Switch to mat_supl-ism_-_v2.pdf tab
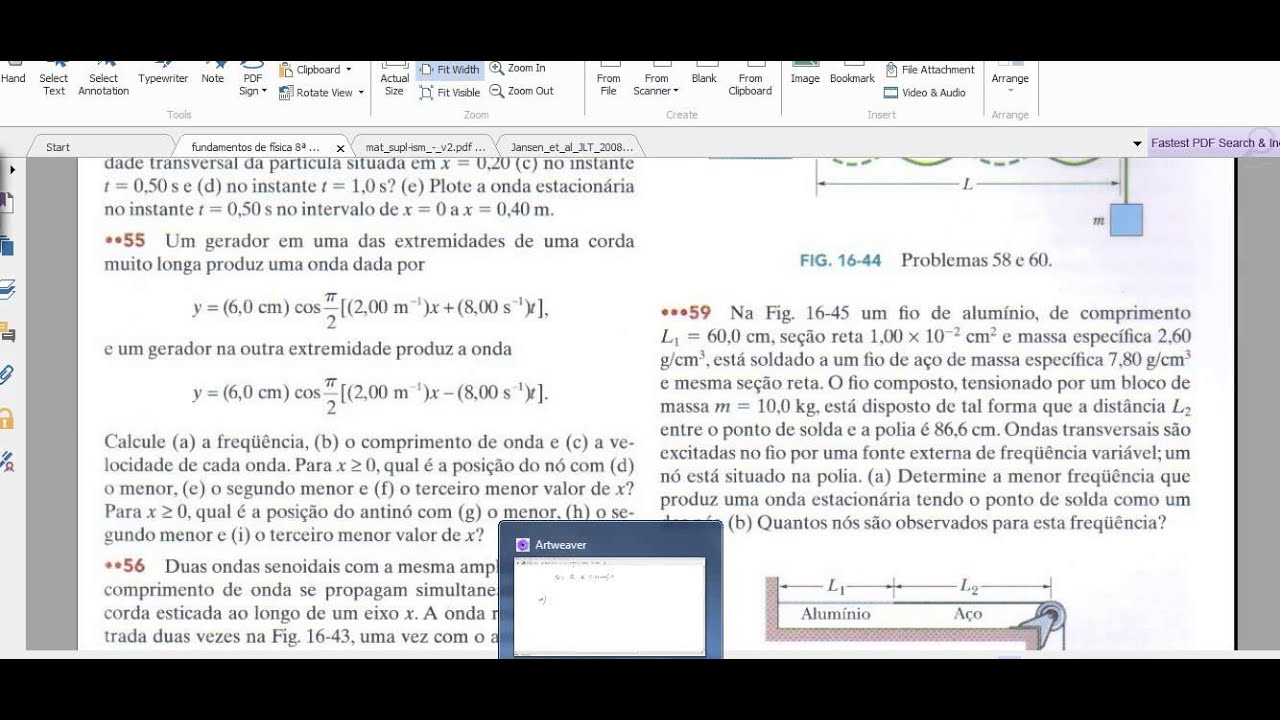Viewport: 1280px width, 720px height. tap(426, 147)
